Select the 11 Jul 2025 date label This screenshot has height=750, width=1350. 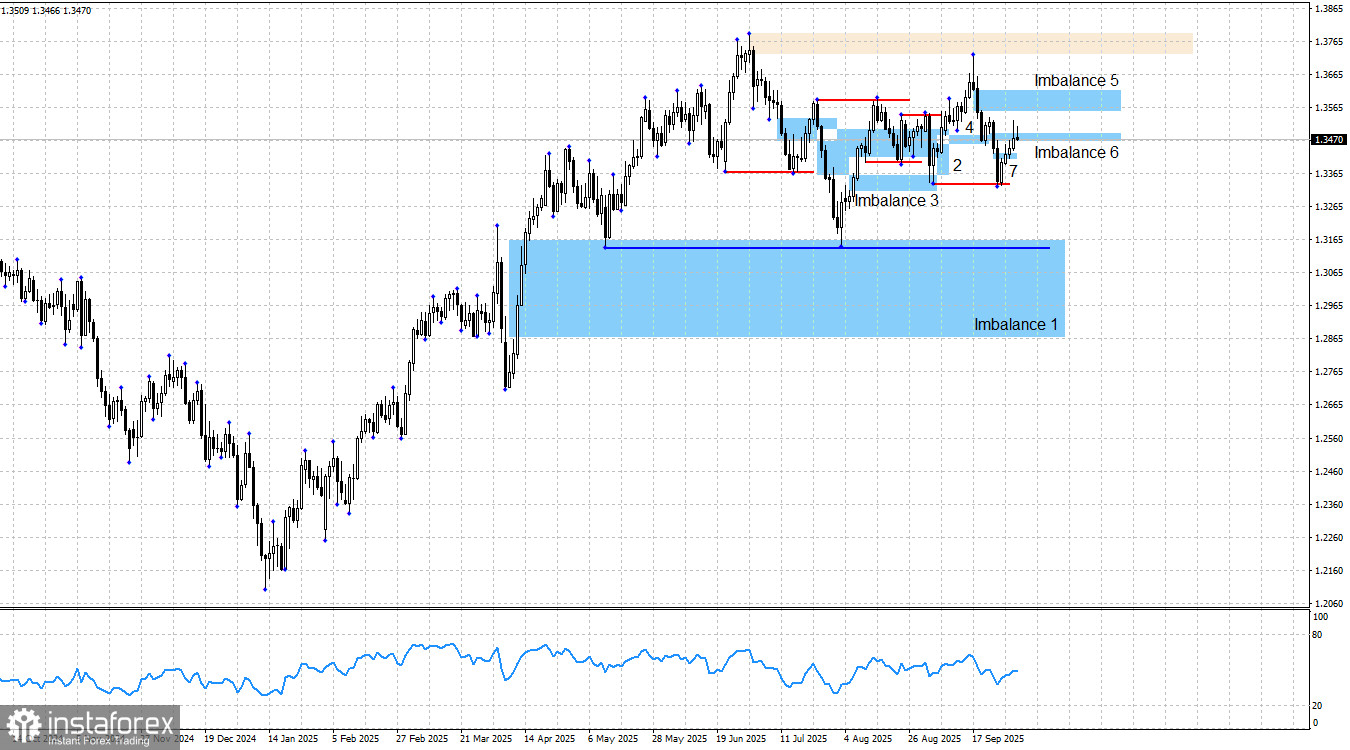tap(803, 739)
